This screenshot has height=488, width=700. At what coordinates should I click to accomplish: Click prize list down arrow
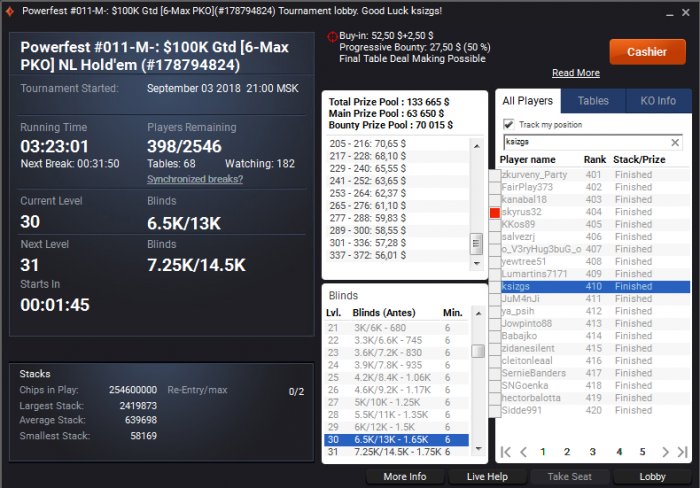[x=477, y=263]
